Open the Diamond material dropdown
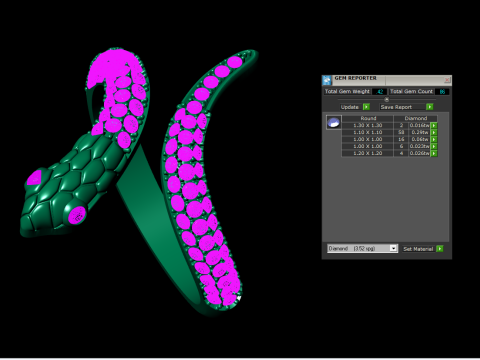The image size is (480, 360). click(x=394, y=248)
